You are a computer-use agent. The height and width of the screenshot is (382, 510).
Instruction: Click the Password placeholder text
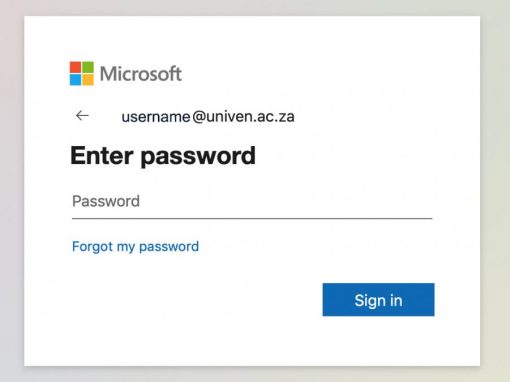106,201
